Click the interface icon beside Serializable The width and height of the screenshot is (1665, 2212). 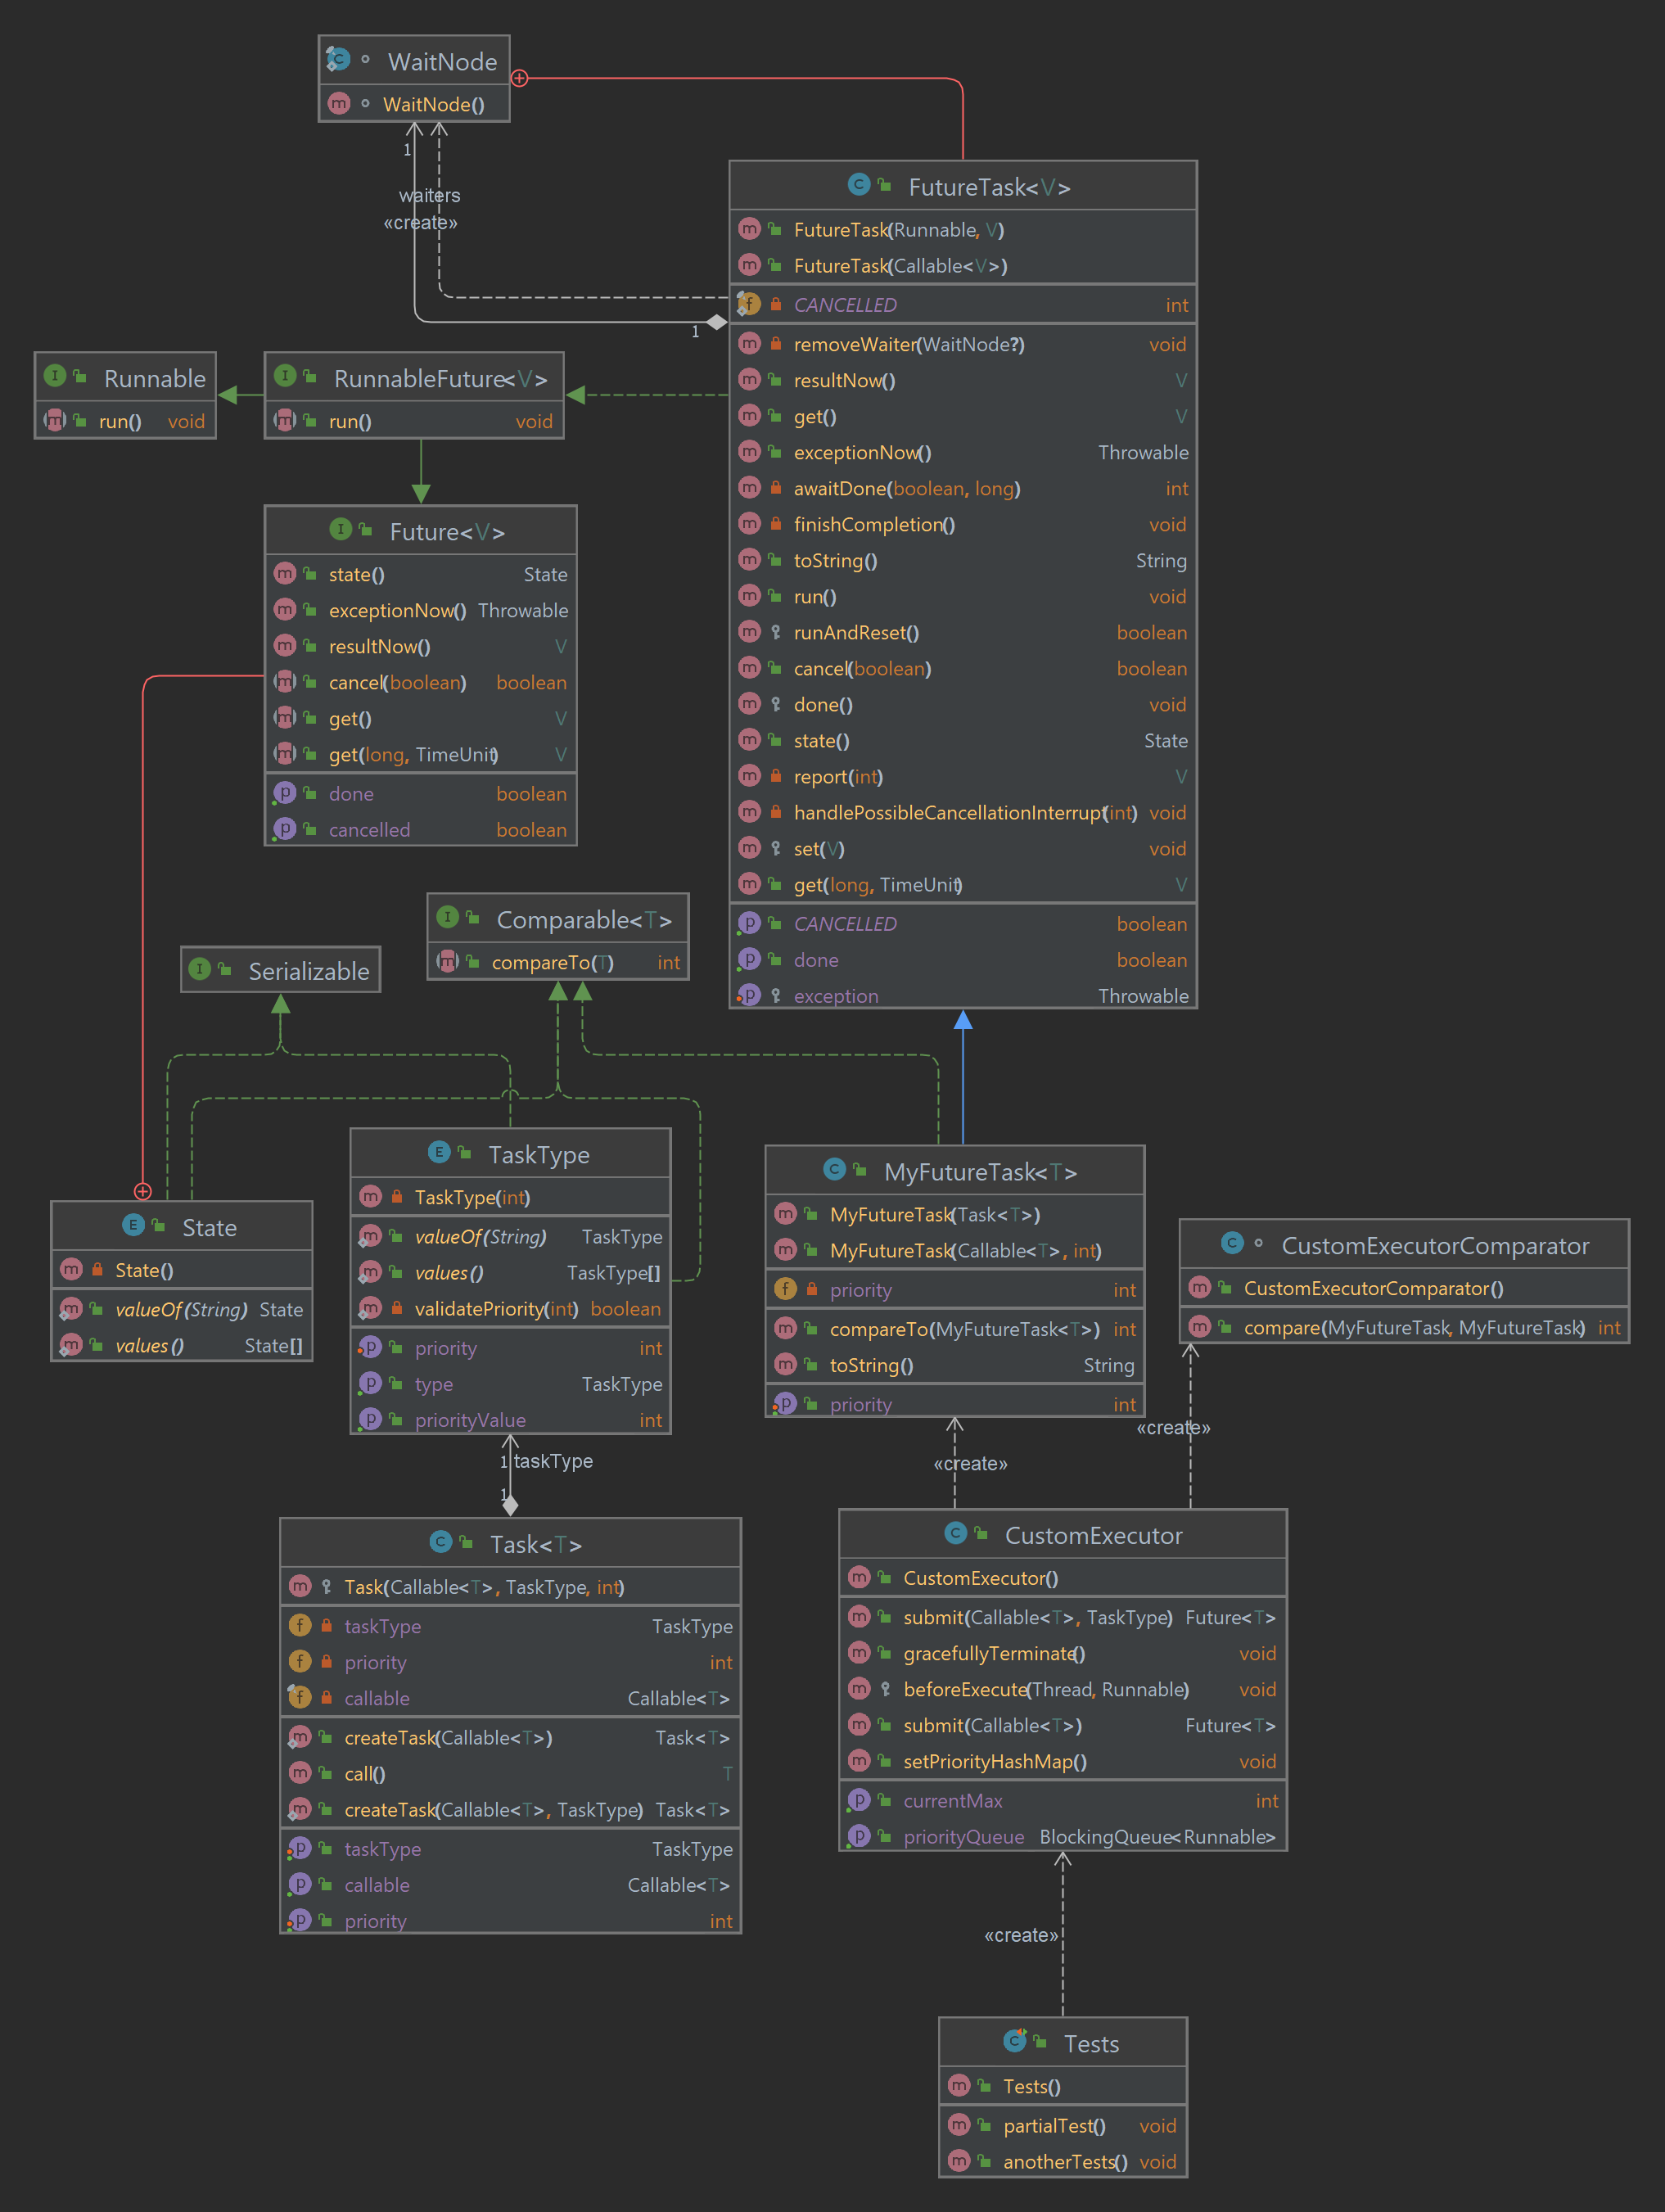pyautogui.click(x=200, y=969)
